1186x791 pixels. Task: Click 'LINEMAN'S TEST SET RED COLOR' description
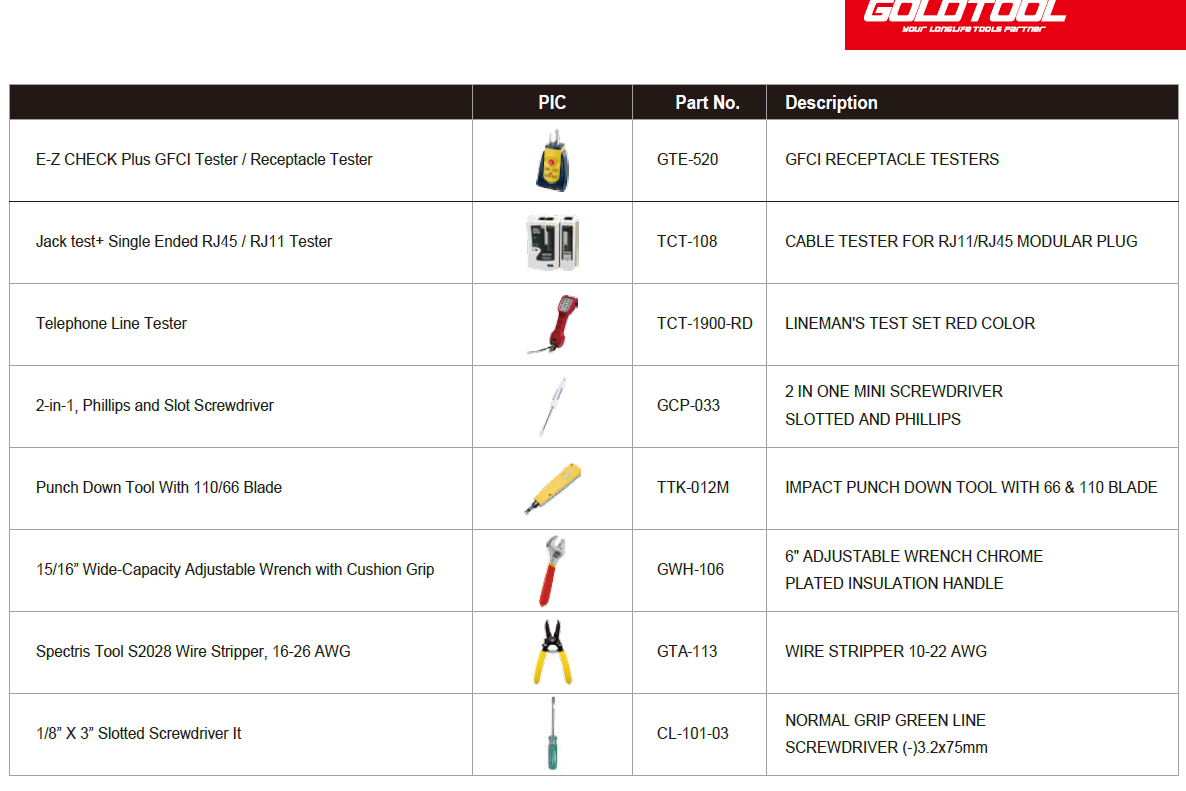(x=910, y=324)
